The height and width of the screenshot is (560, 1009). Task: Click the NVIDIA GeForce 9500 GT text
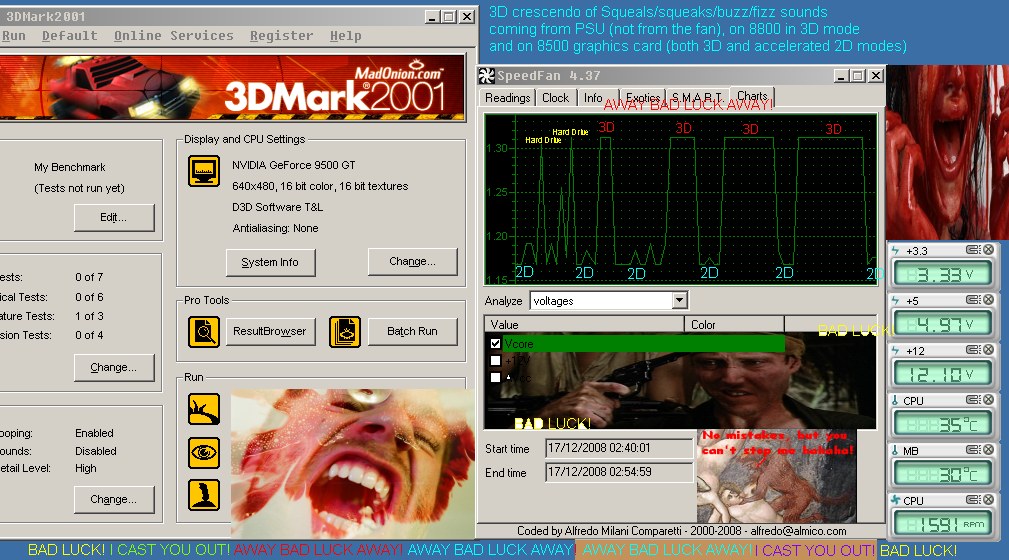coord(293,165)
